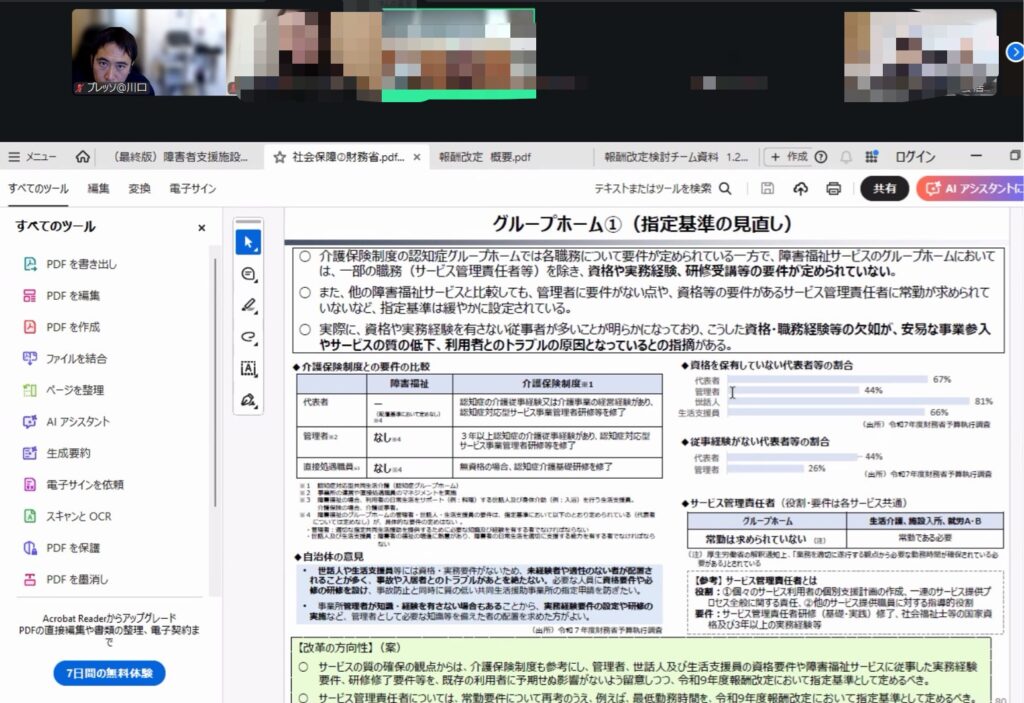Open スキャンと OCR tool
Image resolution: width=1024 pixels, height=703 pixels.
tap(78, 516)
